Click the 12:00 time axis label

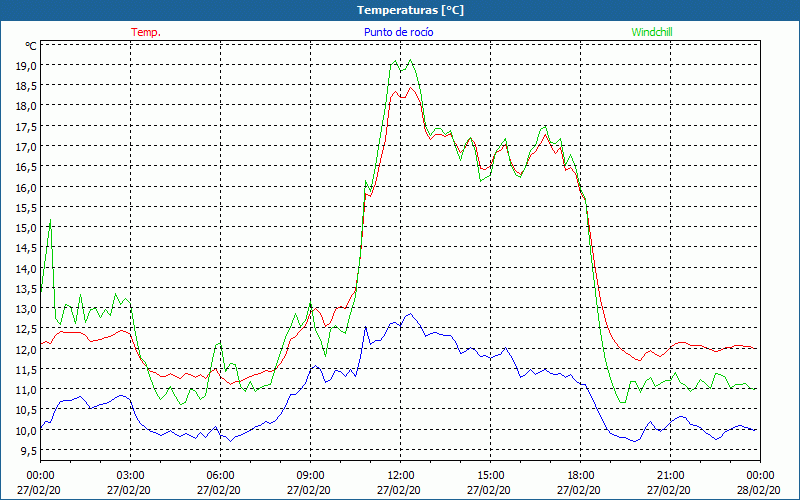(x=401, y=476)
